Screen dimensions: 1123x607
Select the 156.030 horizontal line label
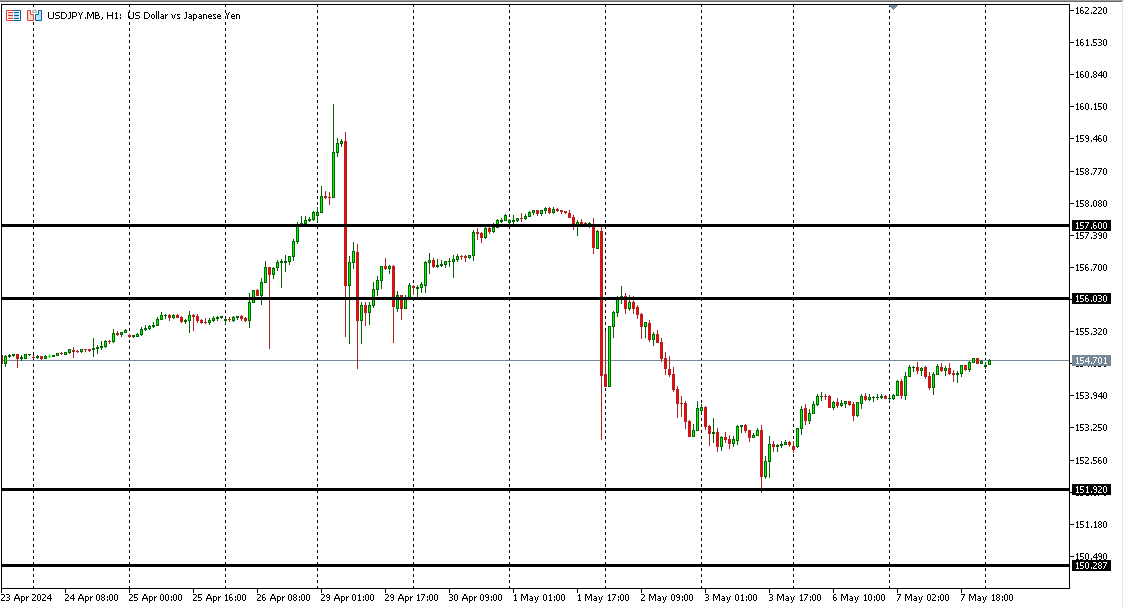pyautogui.click(x=1091, y=298)
